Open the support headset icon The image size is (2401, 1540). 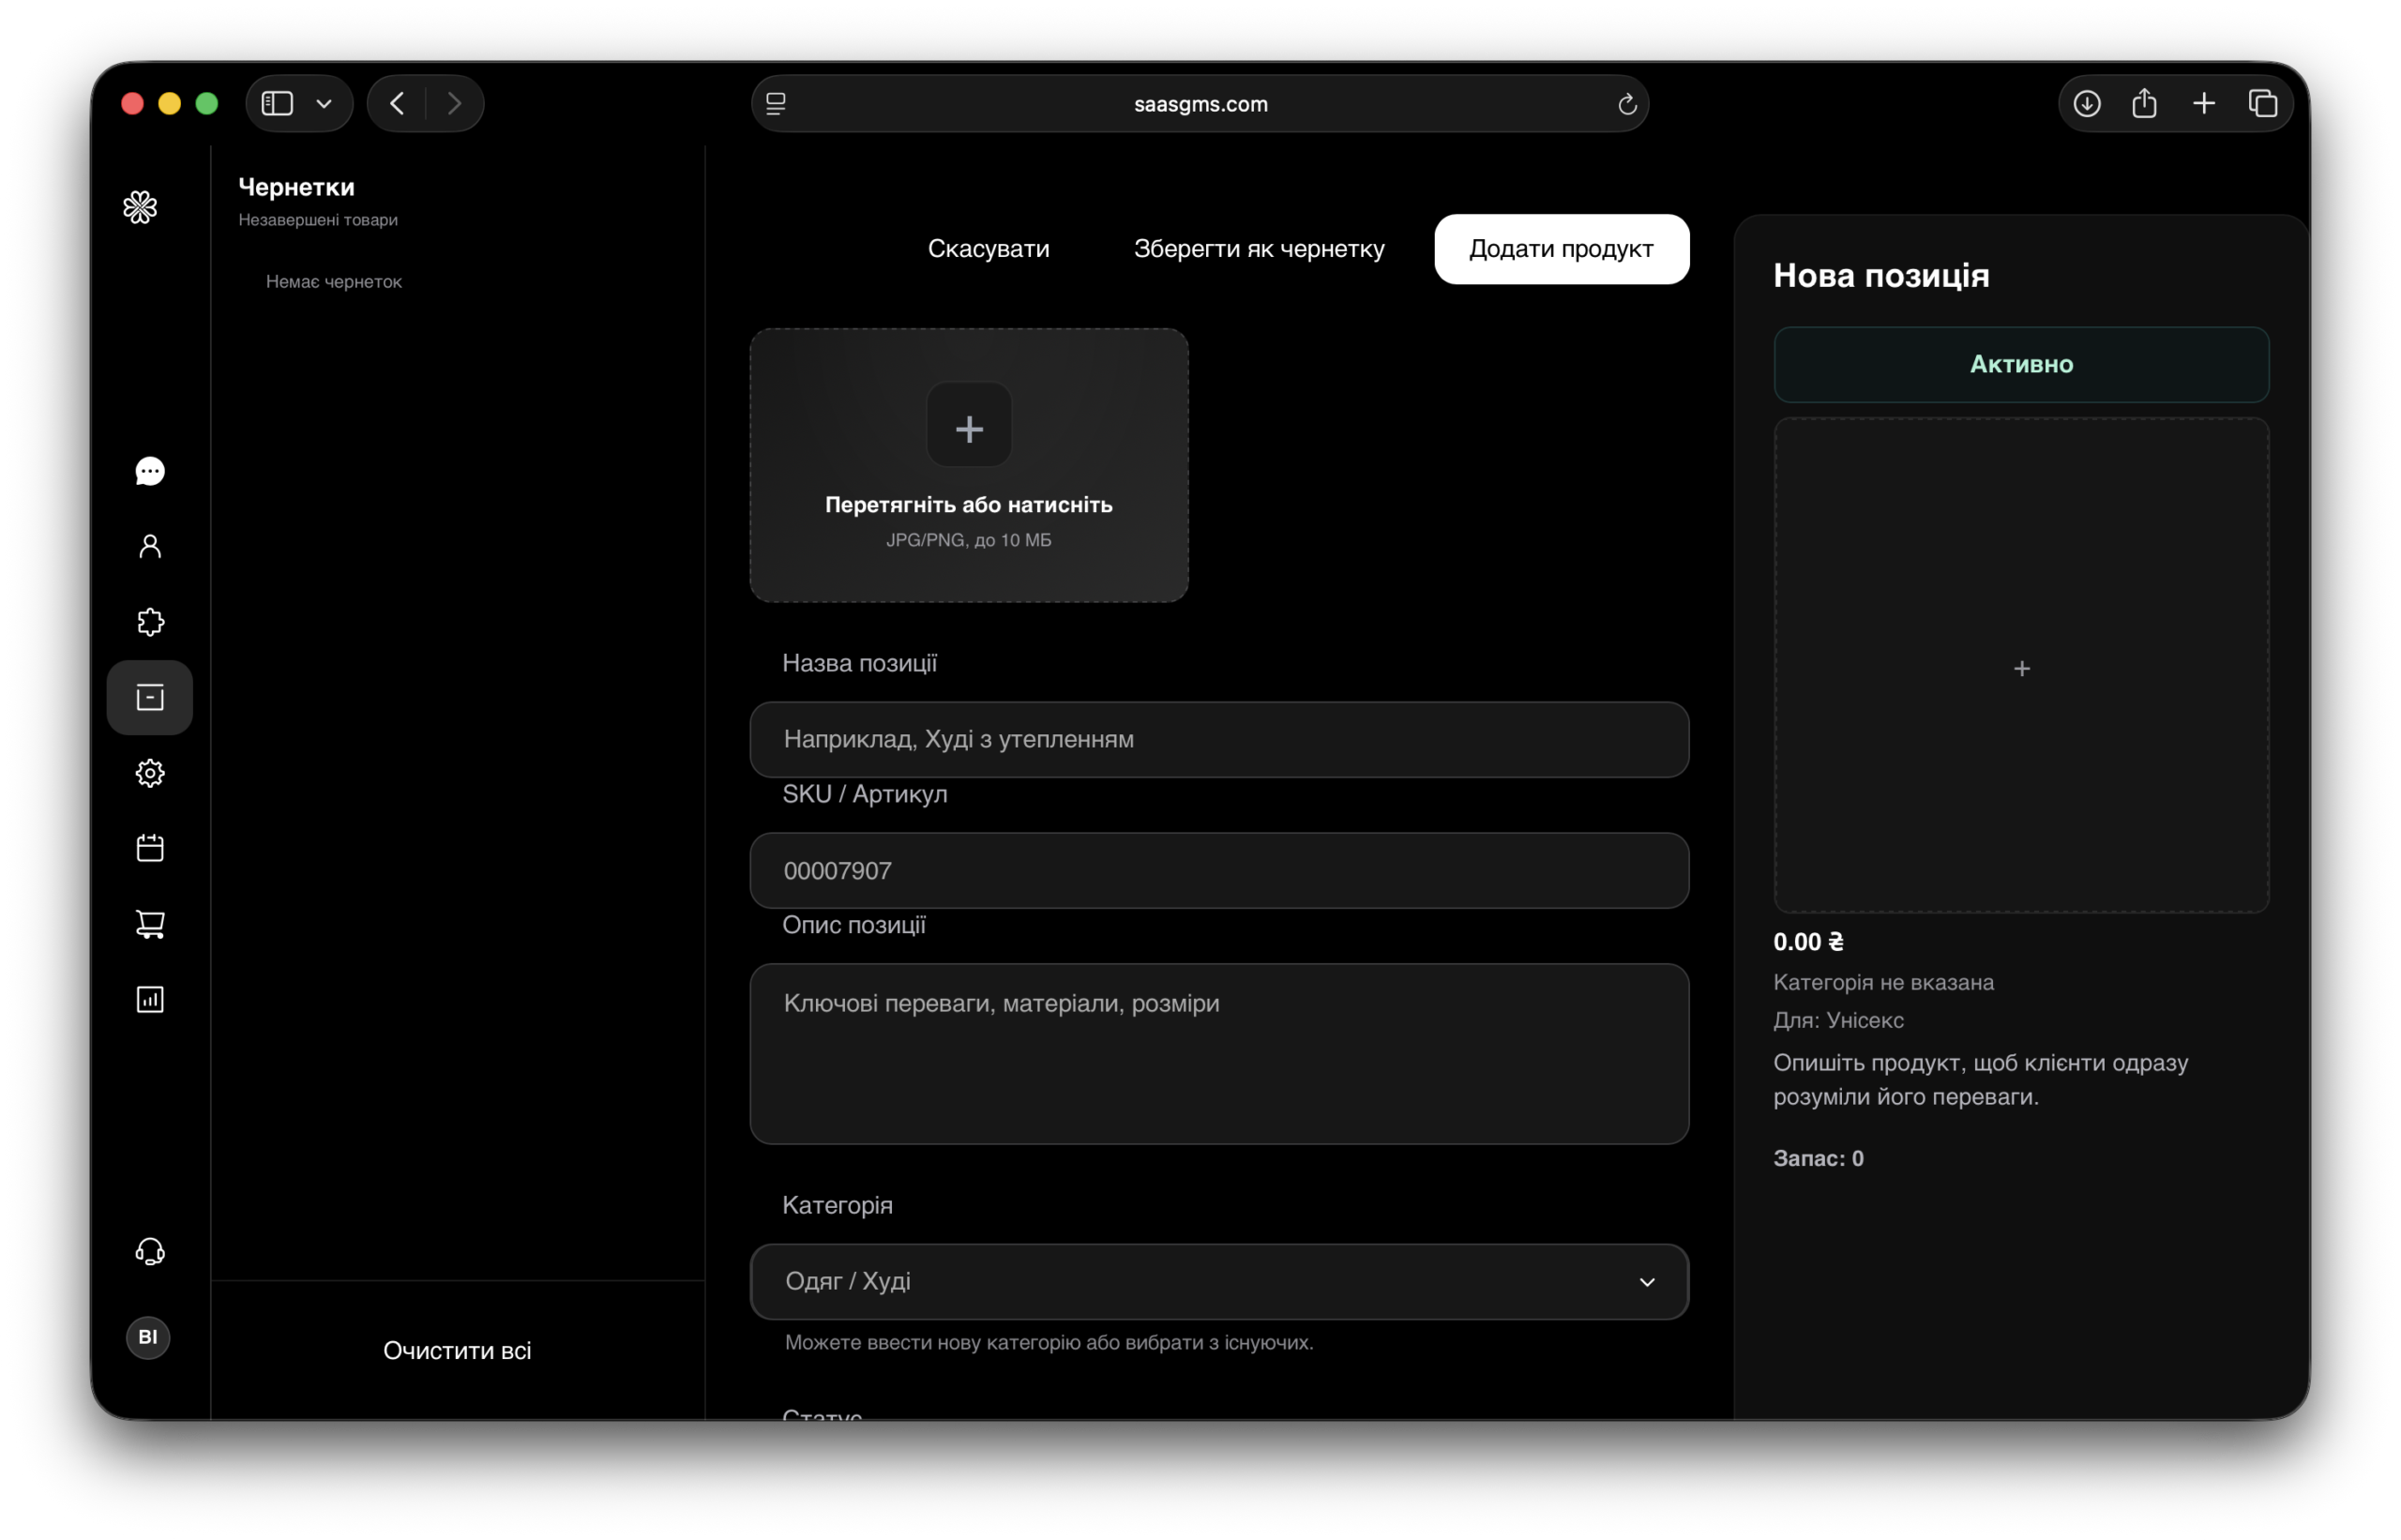coord(150,1251)
